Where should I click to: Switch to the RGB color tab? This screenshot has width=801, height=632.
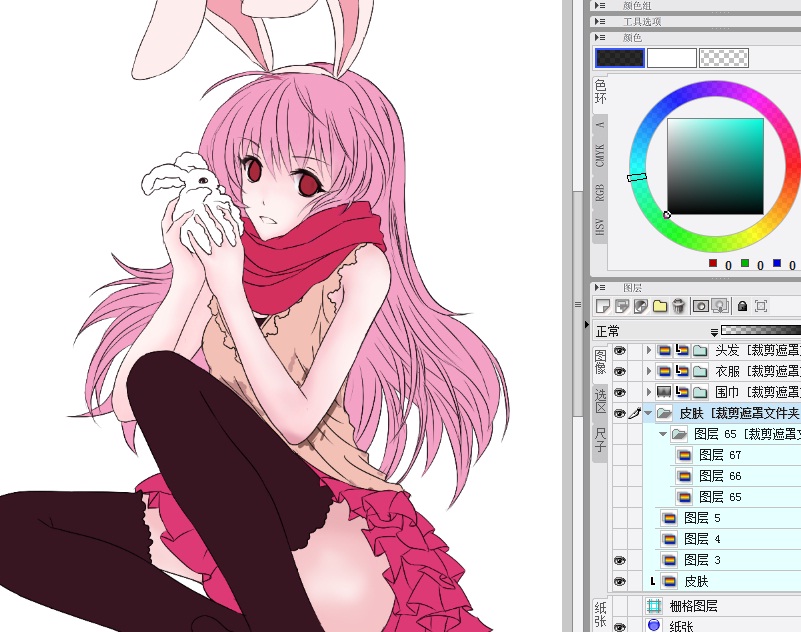coord(600,192)
